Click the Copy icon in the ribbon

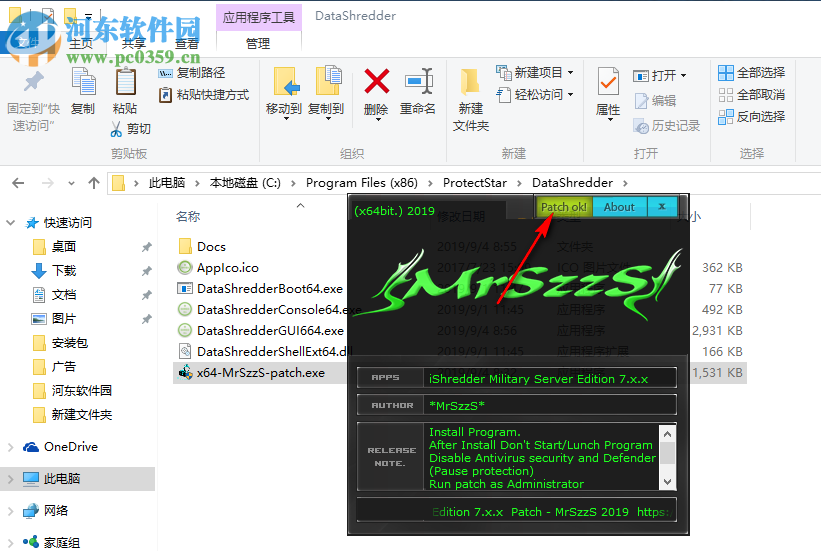point(83,82)
